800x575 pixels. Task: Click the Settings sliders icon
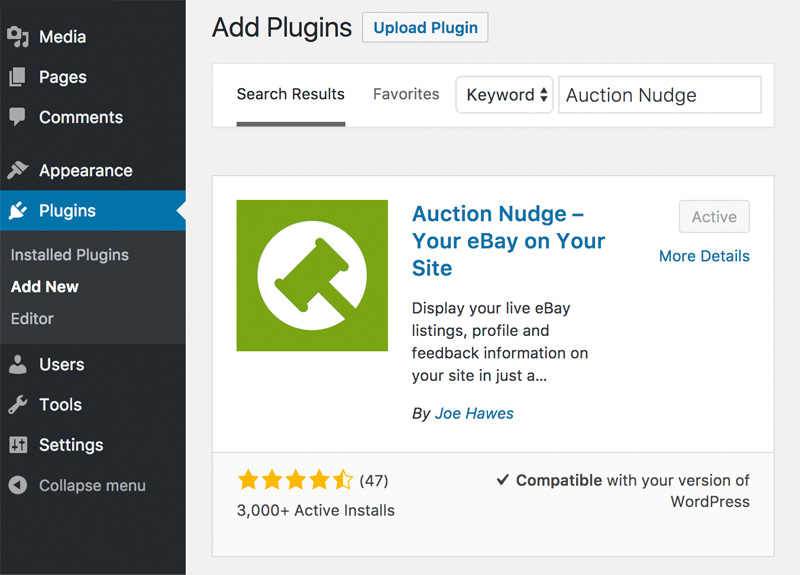(18, 445)
